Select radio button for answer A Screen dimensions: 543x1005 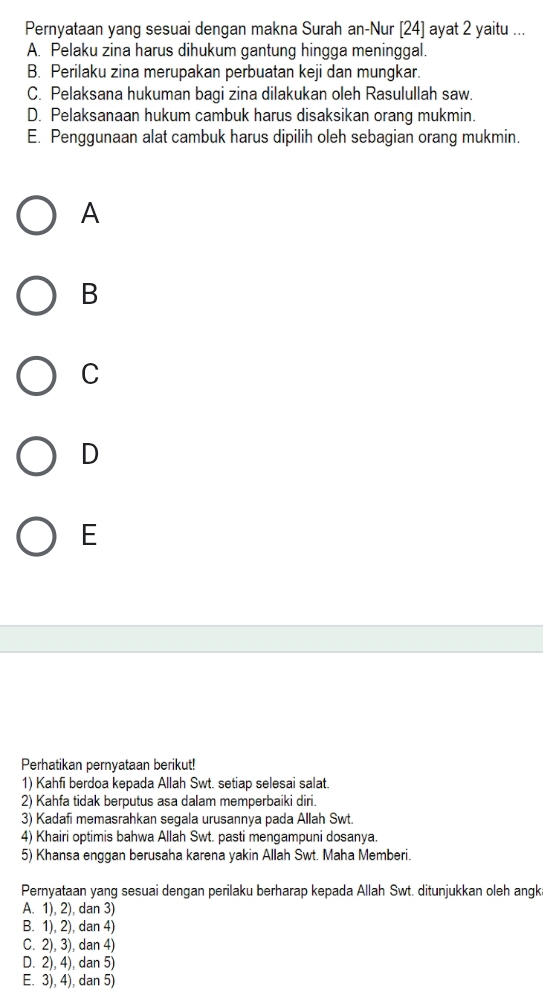36,215
